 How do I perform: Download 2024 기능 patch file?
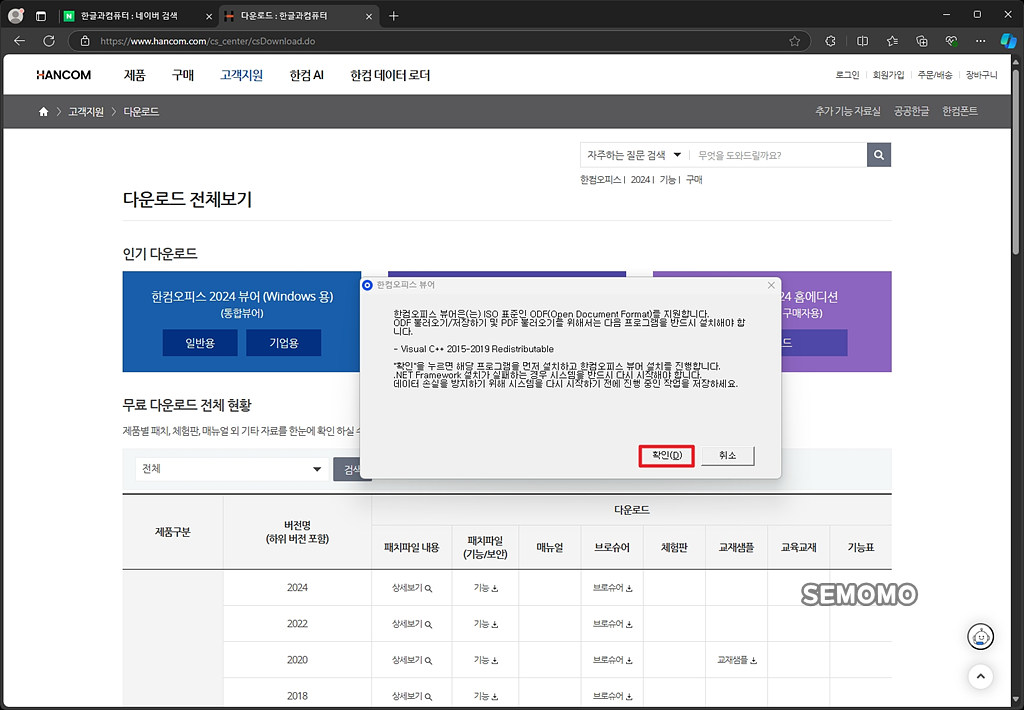(486, 588)
